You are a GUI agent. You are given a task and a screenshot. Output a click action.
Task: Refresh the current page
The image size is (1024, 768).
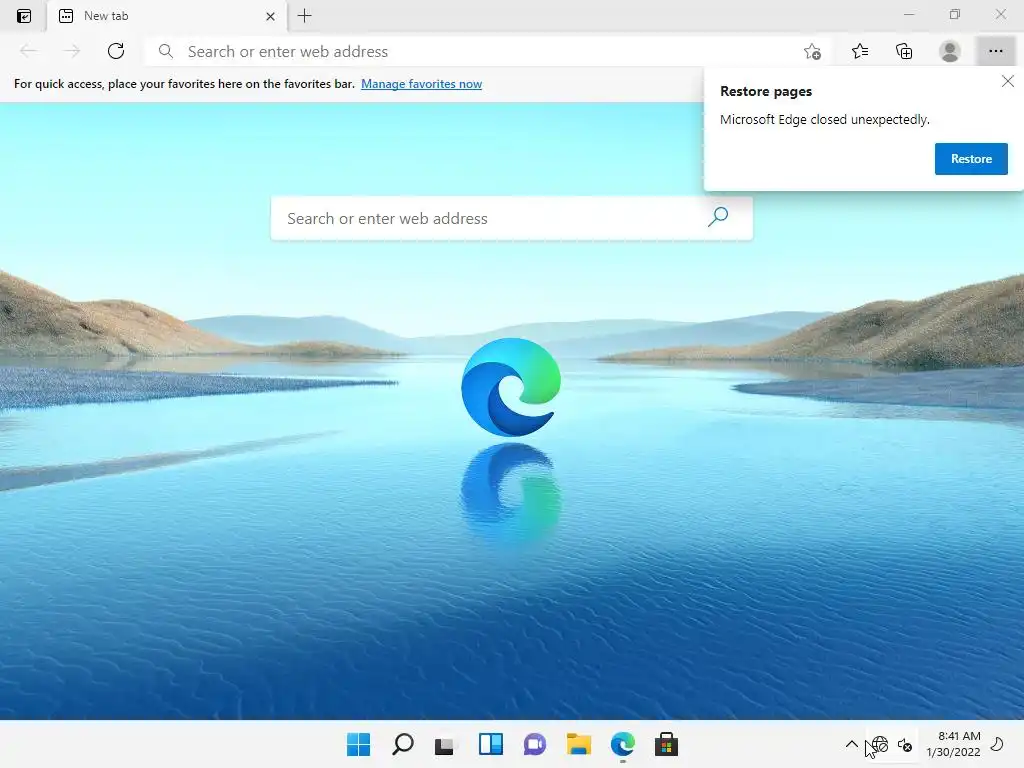coord(116,51)
